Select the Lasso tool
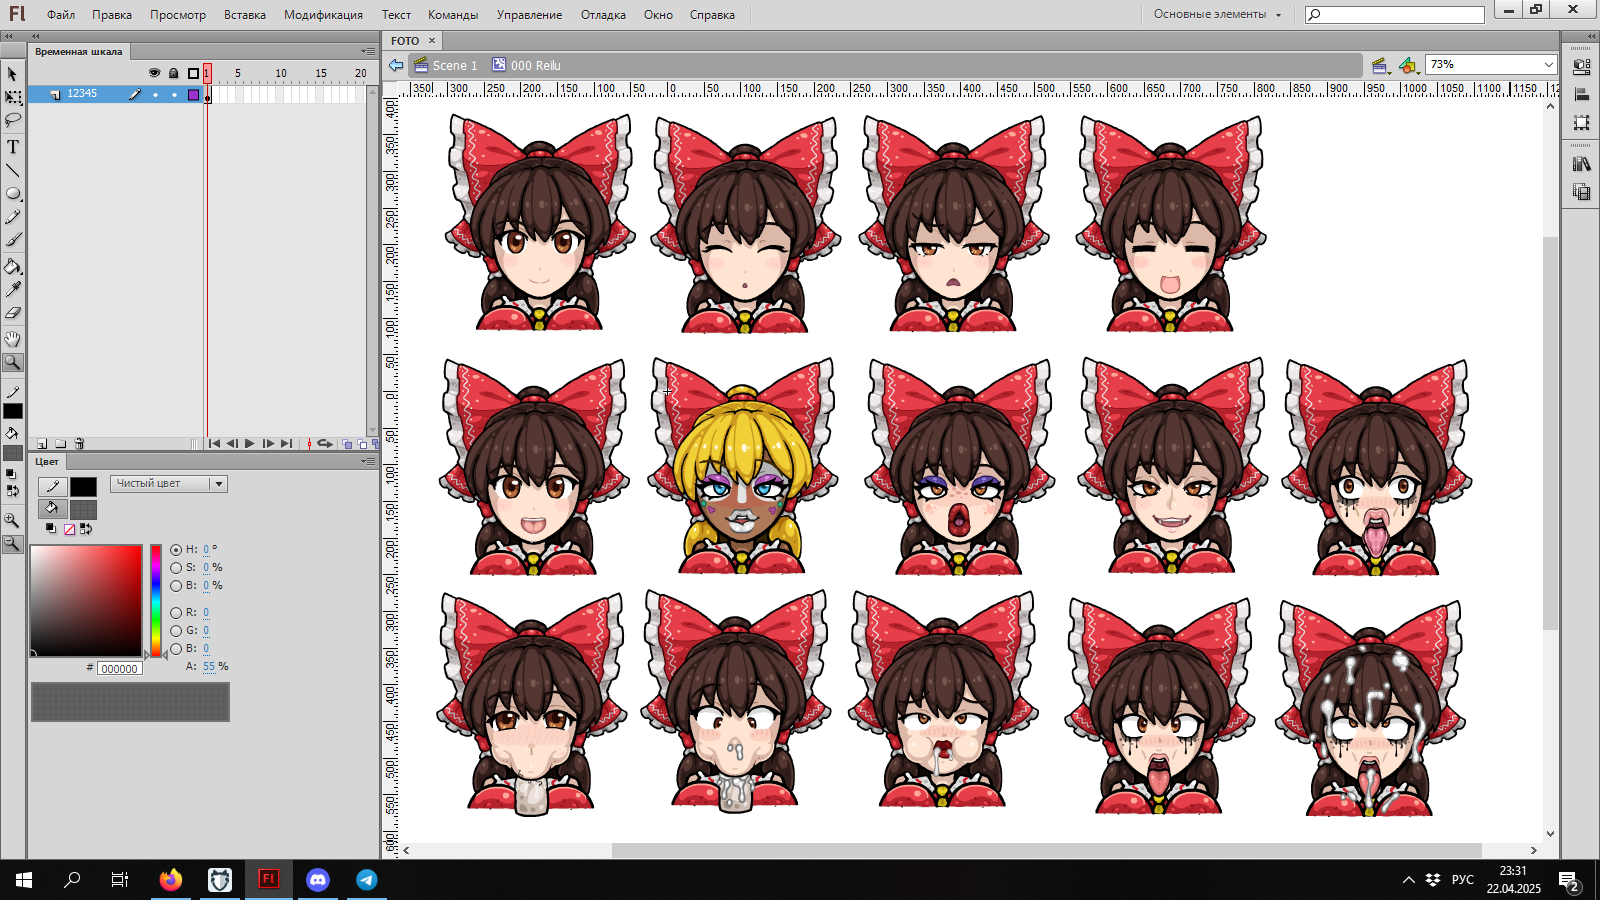Image resolution: width=1600 pixels, height=900 pixels. click(x=12, y=120)
